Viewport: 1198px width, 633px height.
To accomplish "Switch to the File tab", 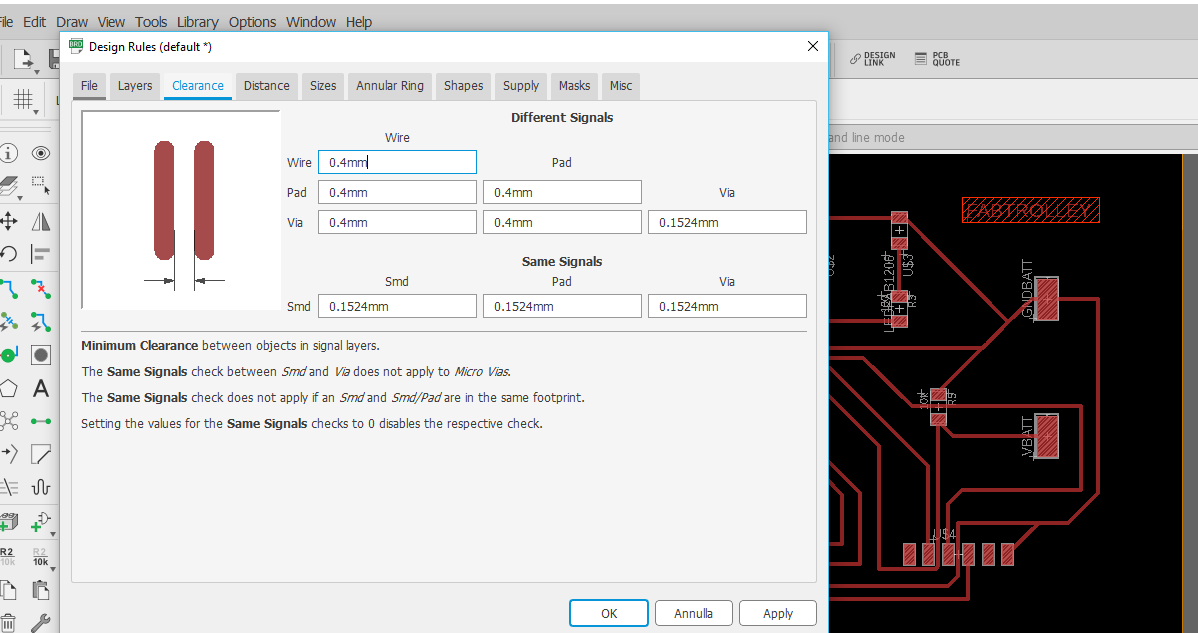I will [89, 86].
